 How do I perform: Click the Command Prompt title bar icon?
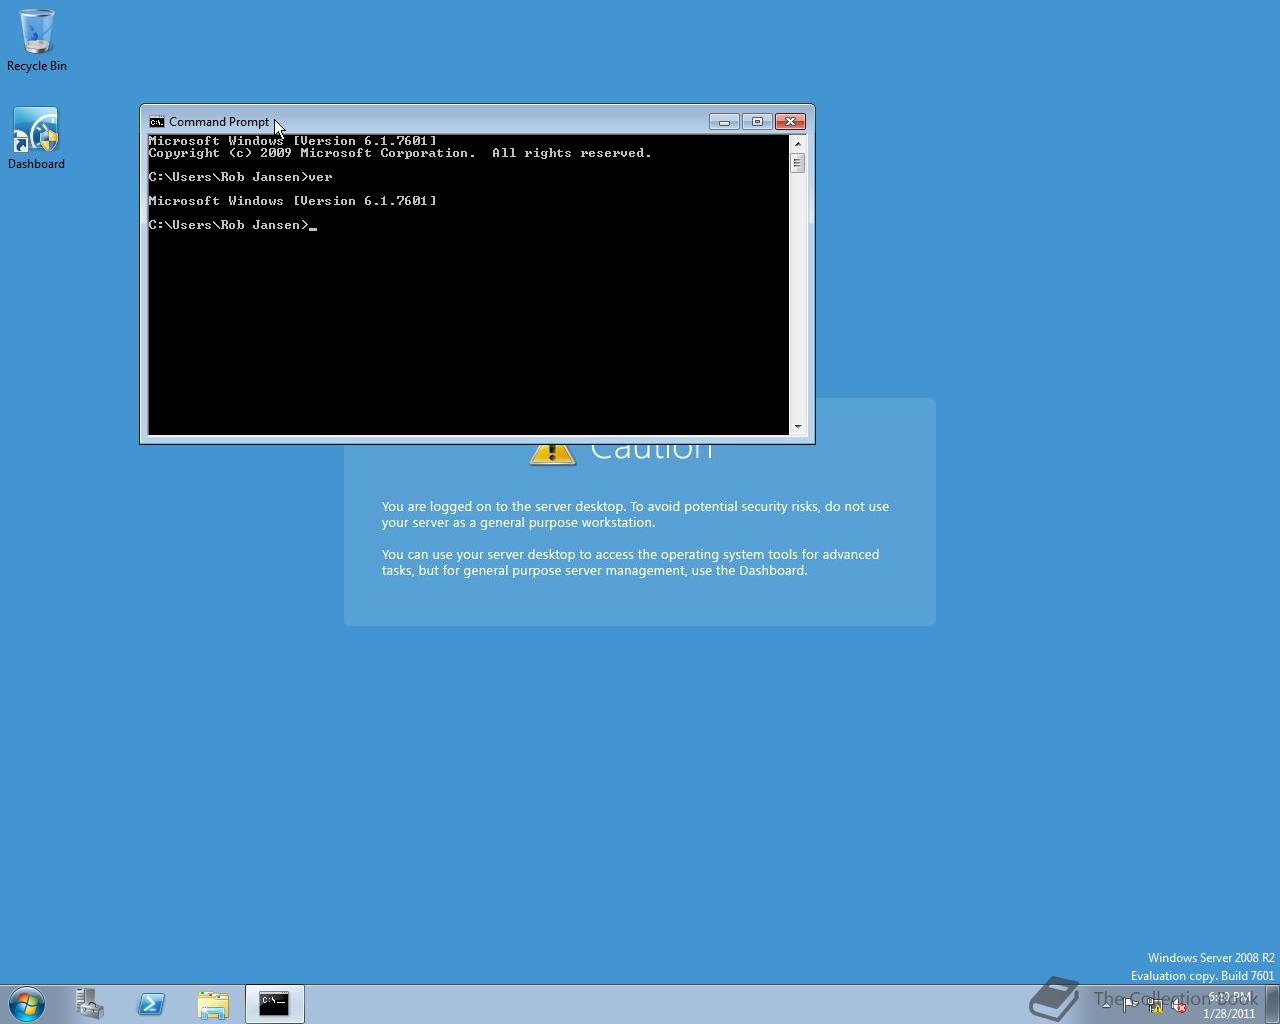(156, 122)
